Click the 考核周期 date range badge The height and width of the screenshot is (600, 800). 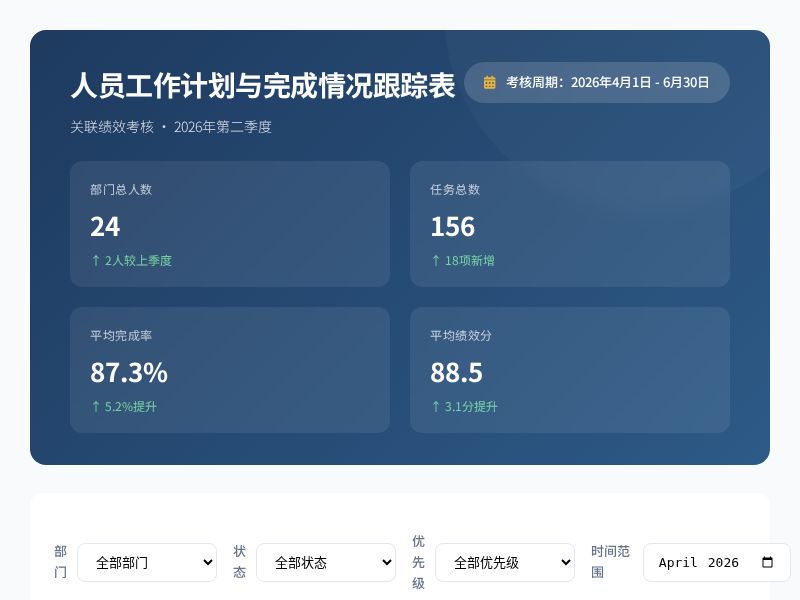(597, 82)
